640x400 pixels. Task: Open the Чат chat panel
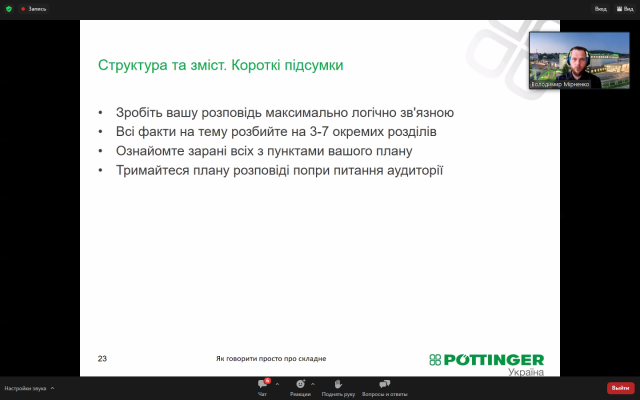pyautogui.click(x=263, y=388)
